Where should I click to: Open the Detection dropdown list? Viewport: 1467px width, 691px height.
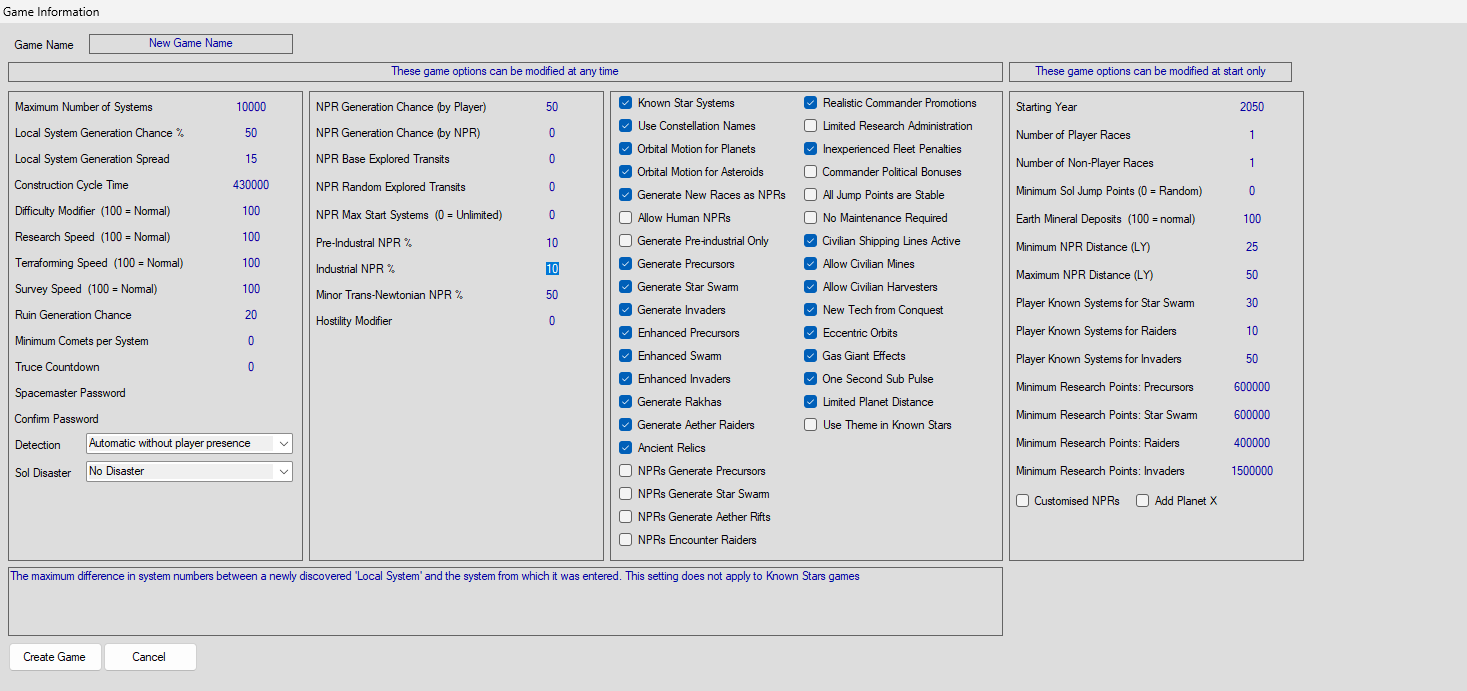click(189, 443)
